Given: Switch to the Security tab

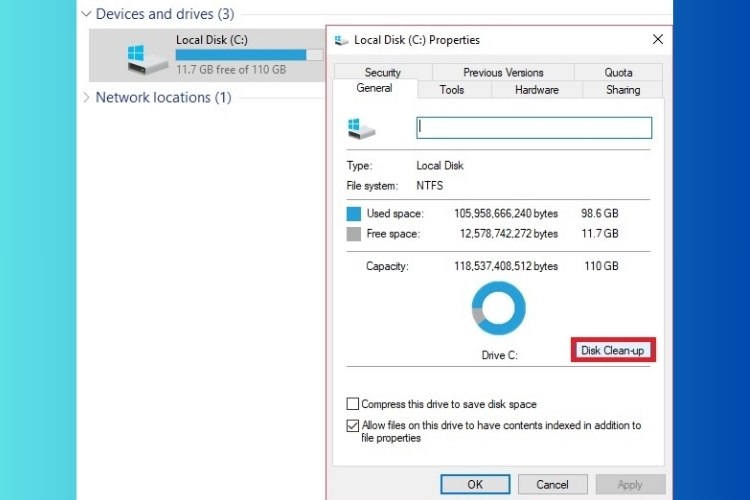Looking at the screenshot, I should click(x=382, y=72).
